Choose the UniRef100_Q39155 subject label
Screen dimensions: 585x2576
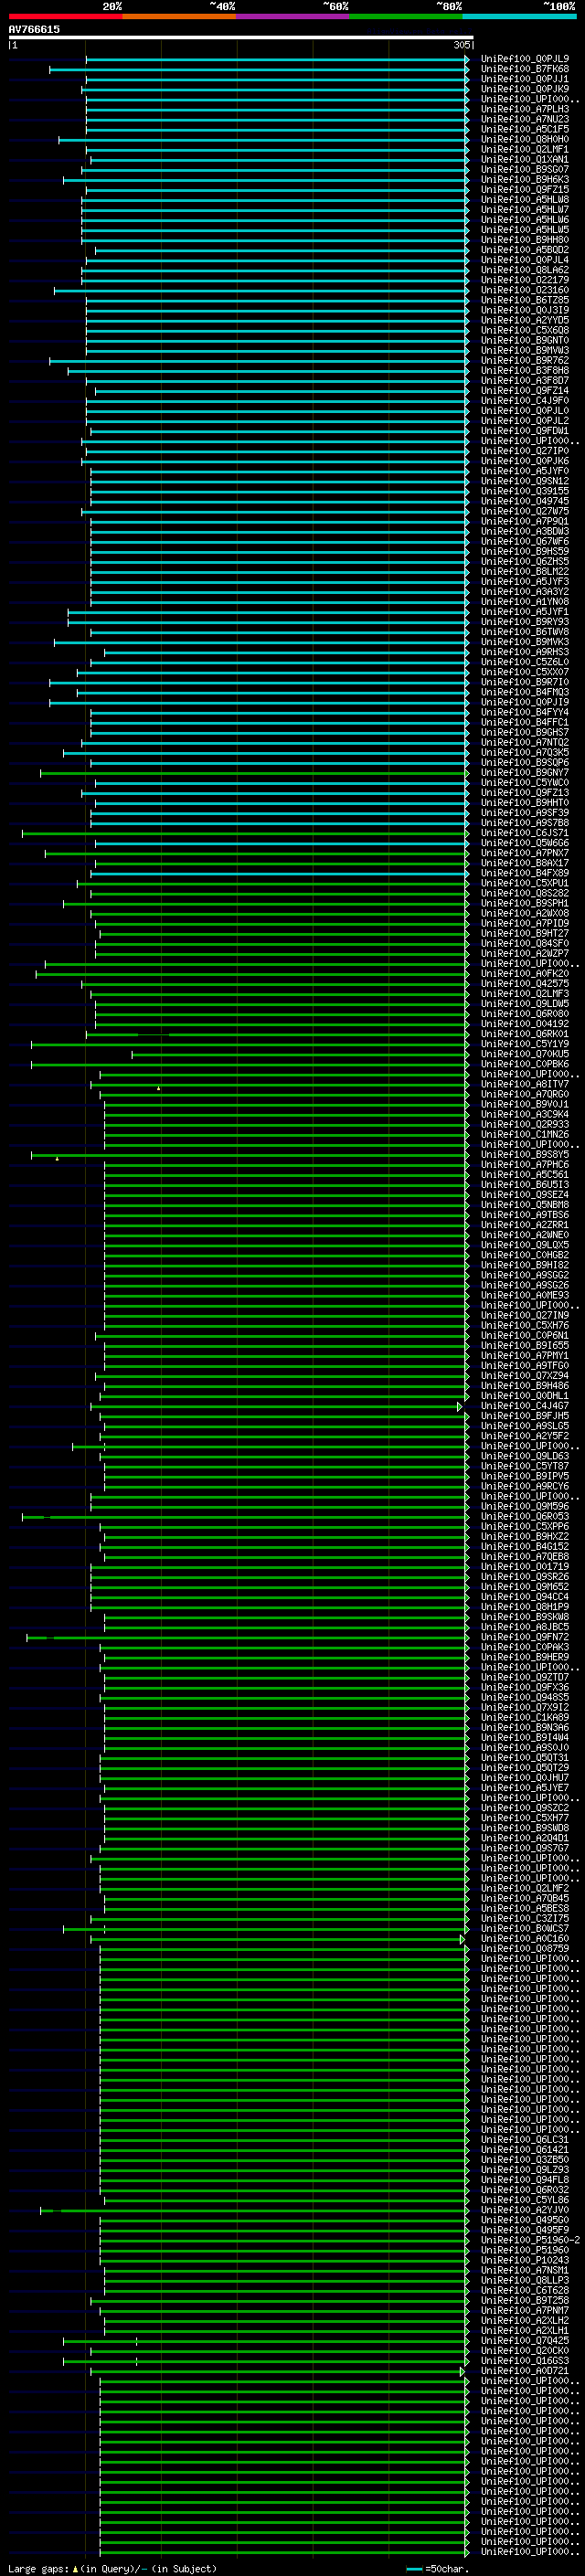pyautogui.click(x=525, y=491)
